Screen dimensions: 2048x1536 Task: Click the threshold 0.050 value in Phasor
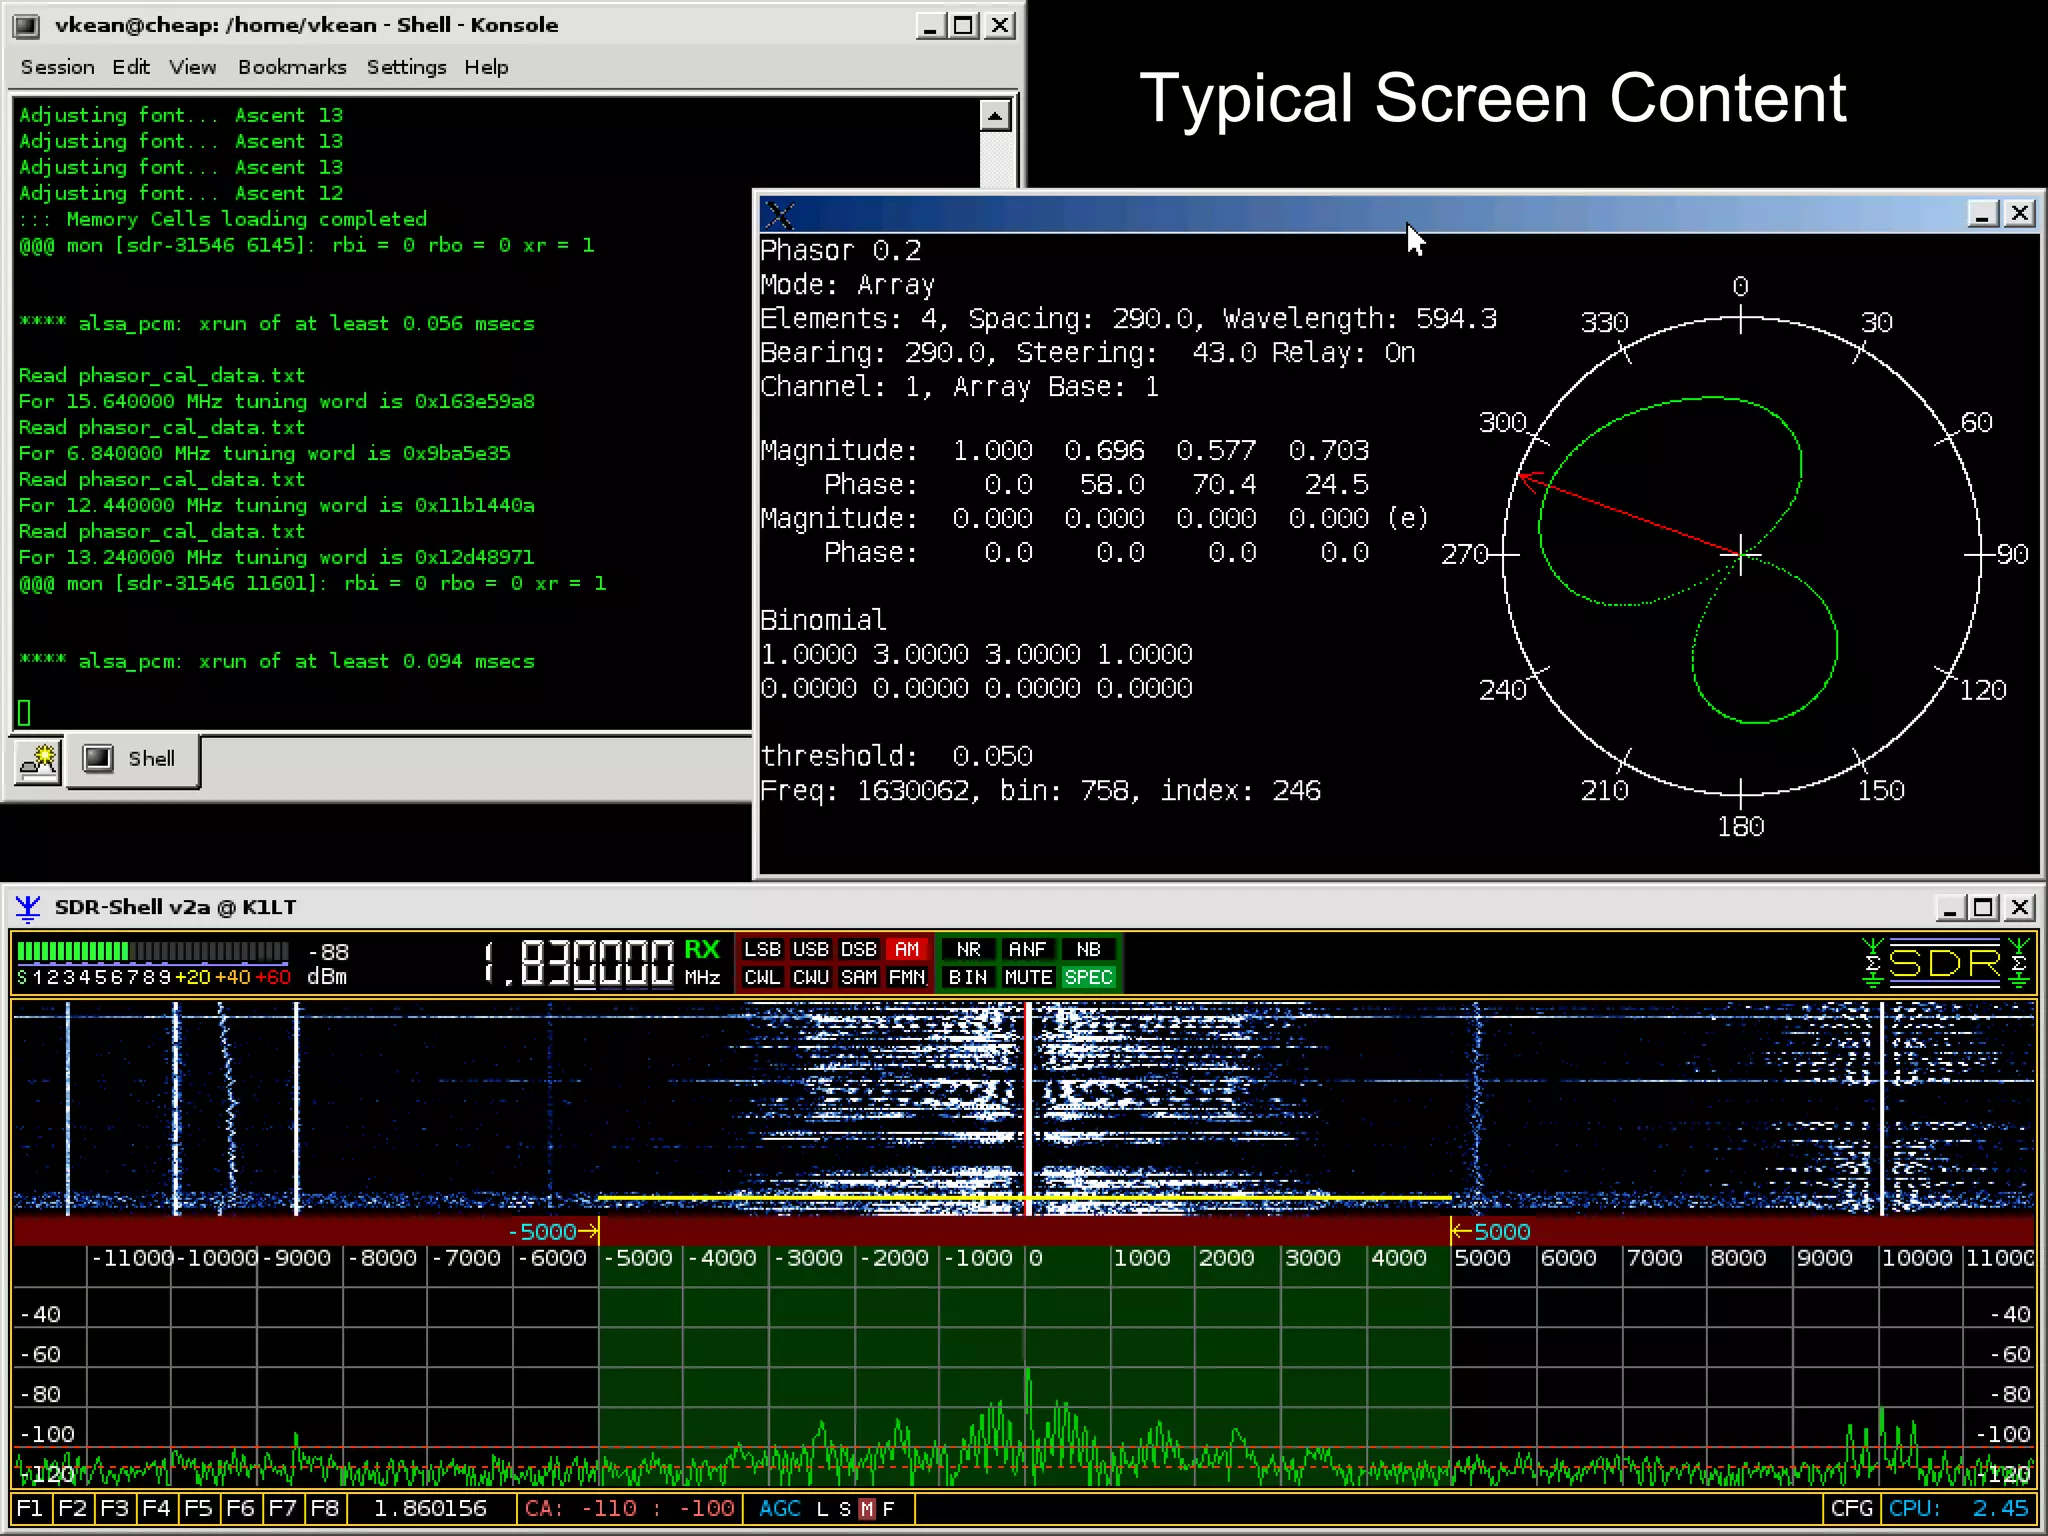992,756
